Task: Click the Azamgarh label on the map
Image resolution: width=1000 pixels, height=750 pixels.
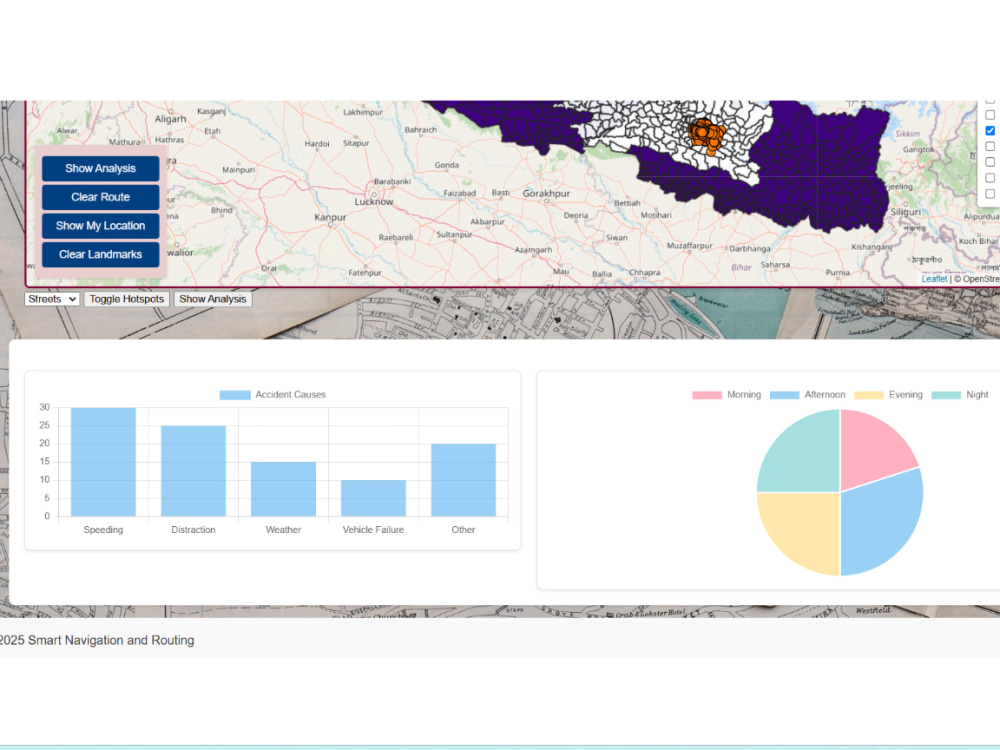Action: [x=533, y=250]
